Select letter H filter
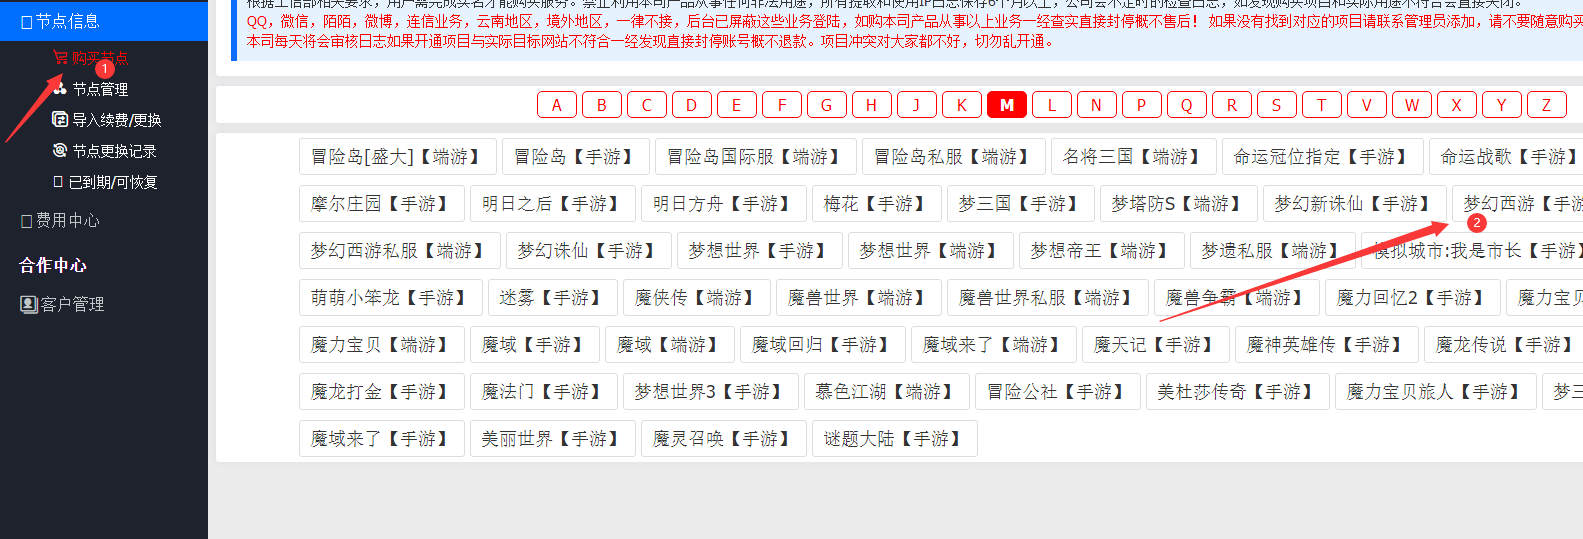Viewport: 1583px width, 539px height. coord(872,105)
